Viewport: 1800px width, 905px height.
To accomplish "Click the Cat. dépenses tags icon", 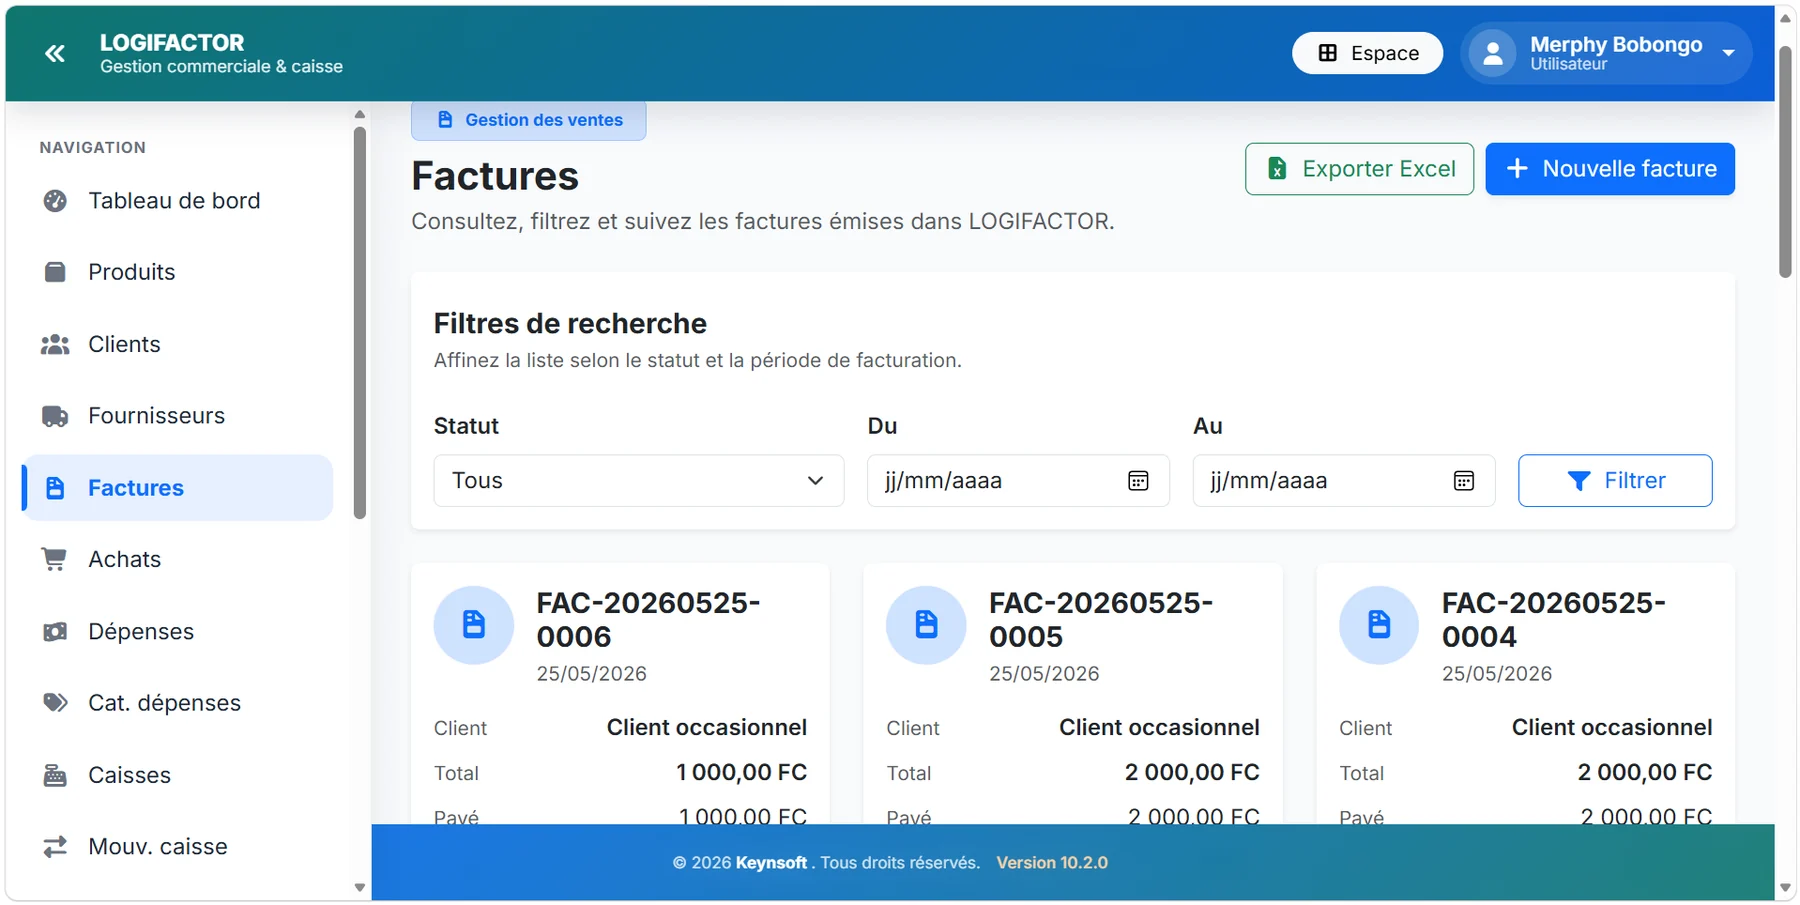I will pyautogui.click(x=55, y=703).
